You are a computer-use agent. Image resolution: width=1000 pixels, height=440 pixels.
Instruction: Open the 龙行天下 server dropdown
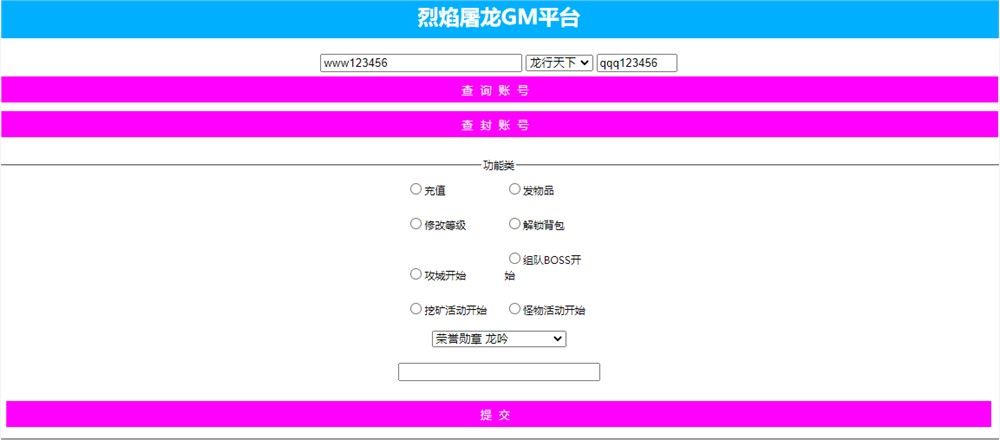click(559, 63)
